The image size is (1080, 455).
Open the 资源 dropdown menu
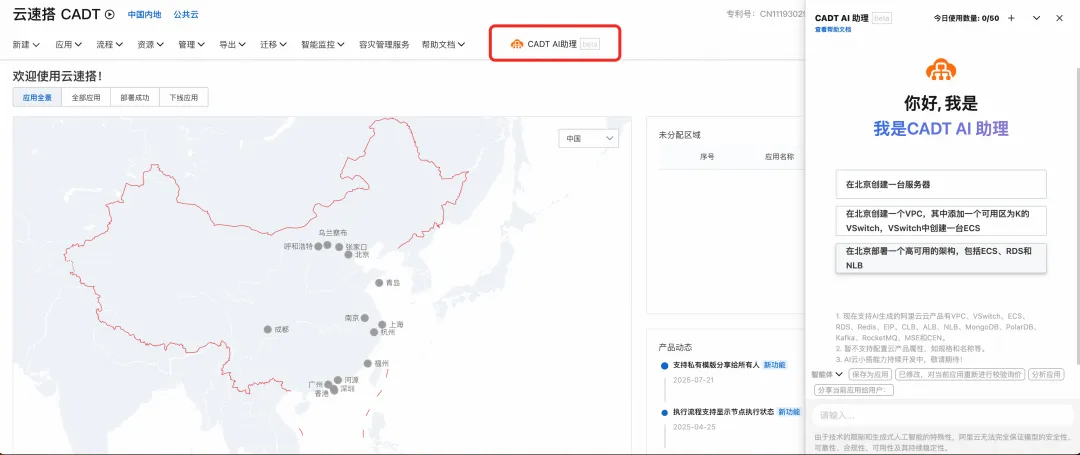pos(150,44)
